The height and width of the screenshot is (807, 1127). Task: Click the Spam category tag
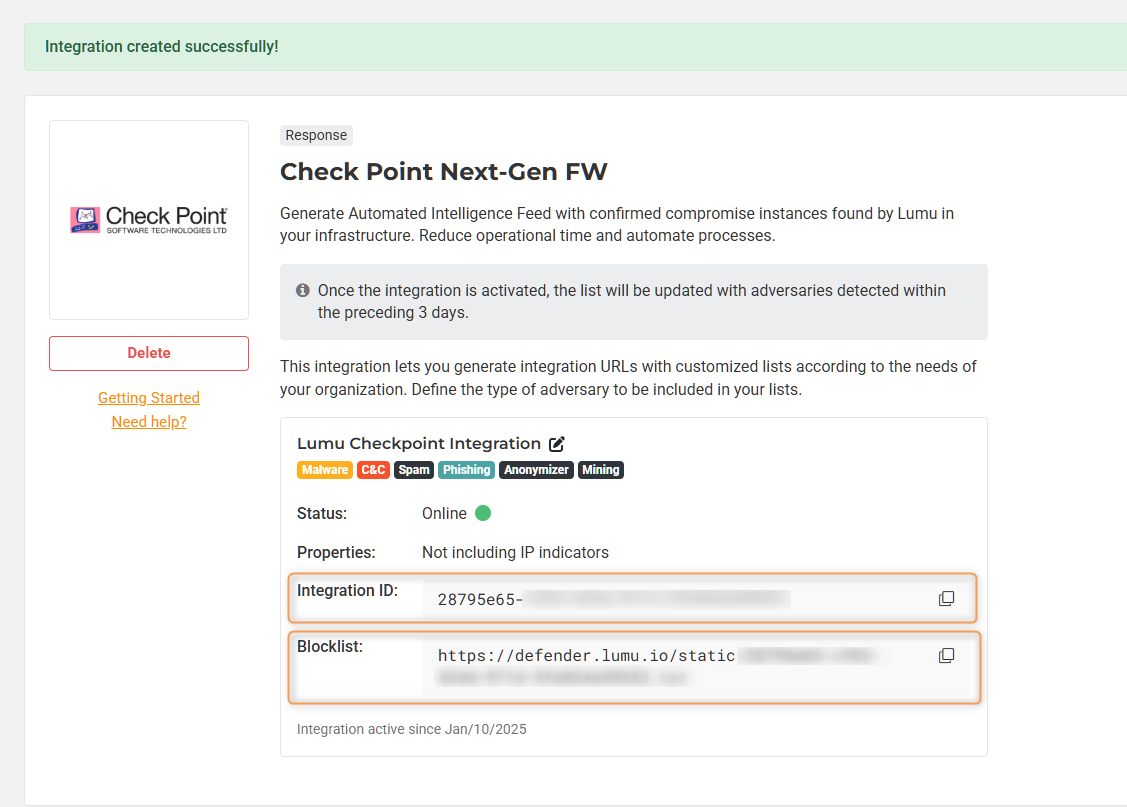[x=414, y=470]
